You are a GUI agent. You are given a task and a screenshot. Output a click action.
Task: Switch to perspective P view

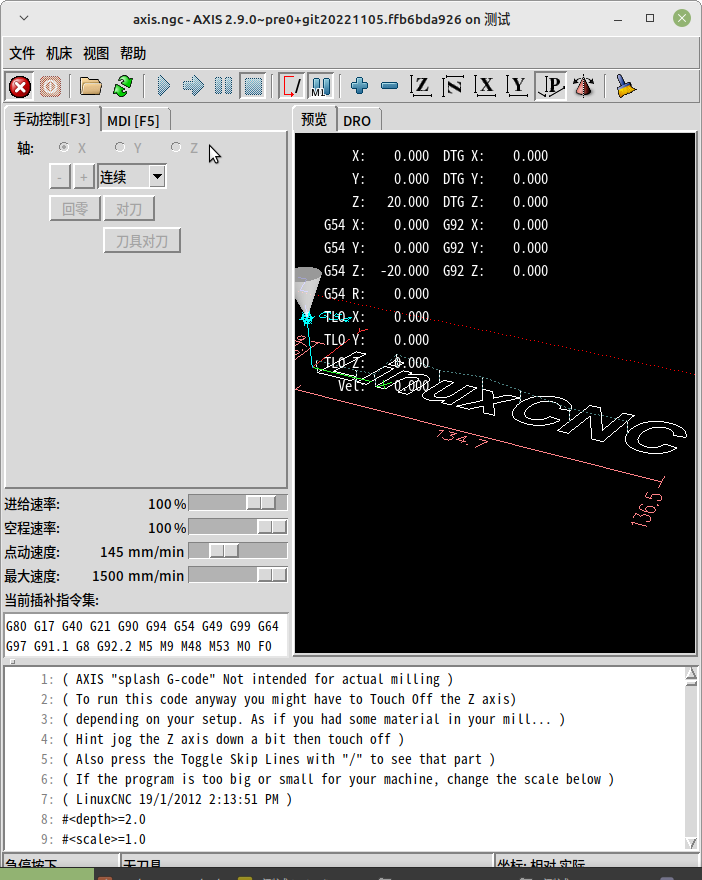click(550, 86)
